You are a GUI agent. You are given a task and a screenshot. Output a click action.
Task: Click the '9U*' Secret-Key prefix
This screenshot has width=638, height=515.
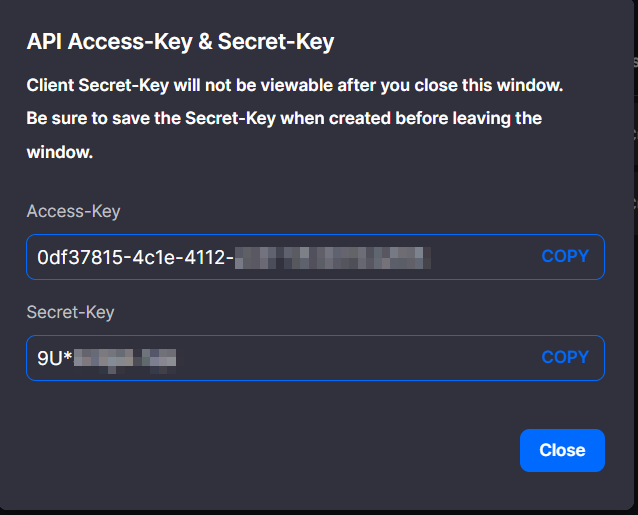54,358
